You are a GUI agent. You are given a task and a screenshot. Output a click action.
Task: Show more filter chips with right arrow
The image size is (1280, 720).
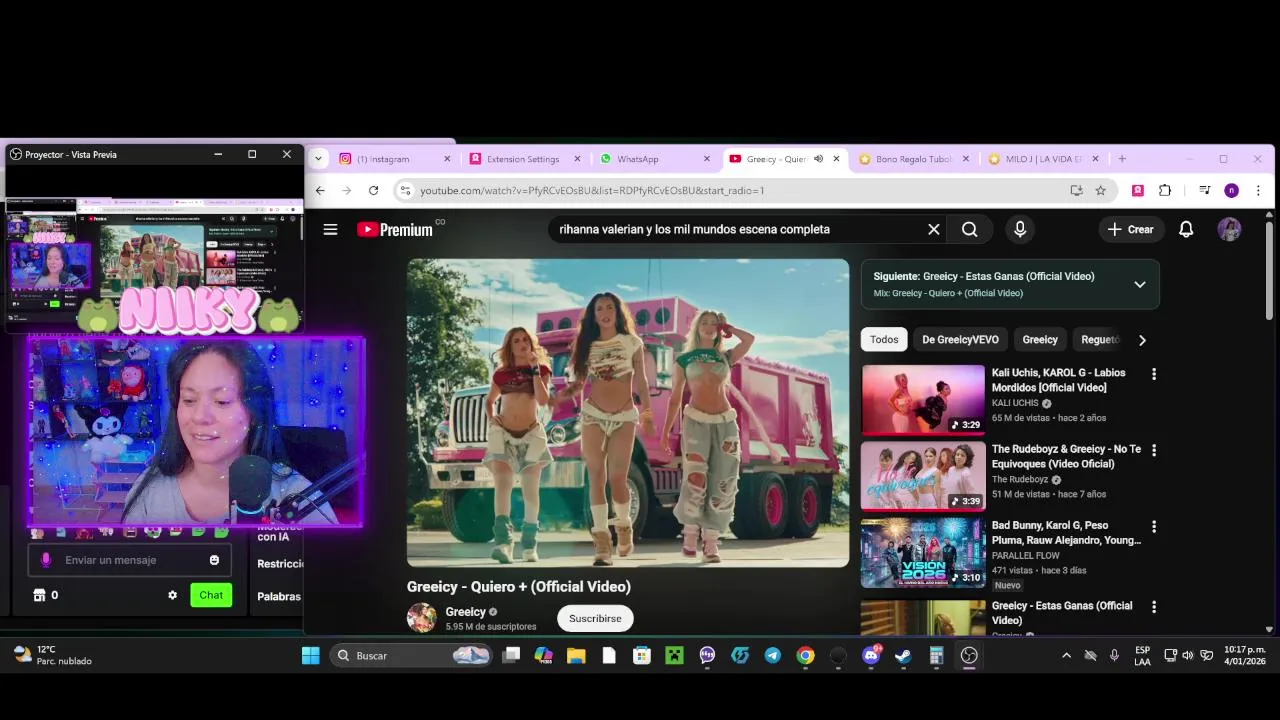[x=1142, y=340]
